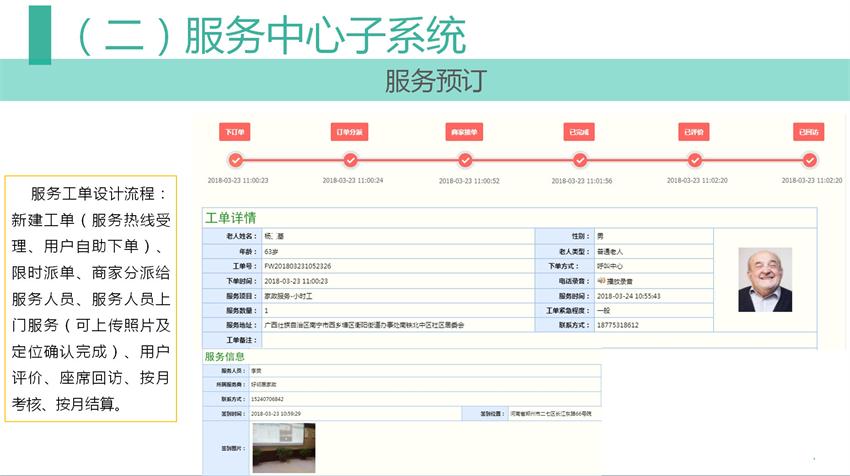Click the service staff phone 15240706842

[x=269, y=399]
